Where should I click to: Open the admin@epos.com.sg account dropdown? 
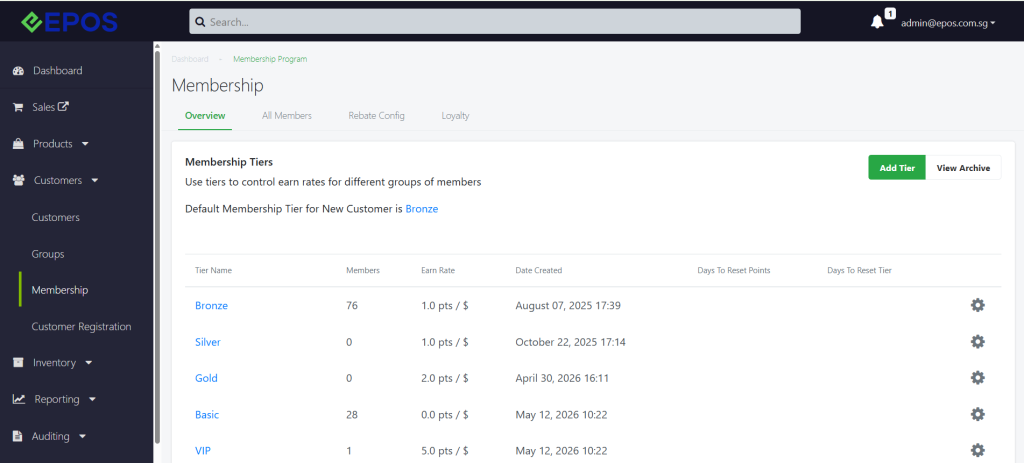tap(948, 22)
